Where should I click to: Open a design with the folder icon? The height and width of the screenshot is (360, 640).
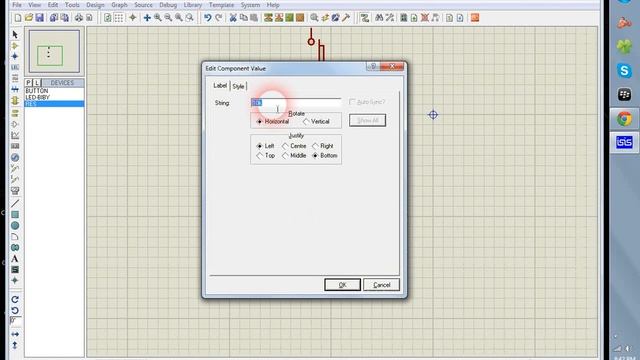tap(29, 18)
